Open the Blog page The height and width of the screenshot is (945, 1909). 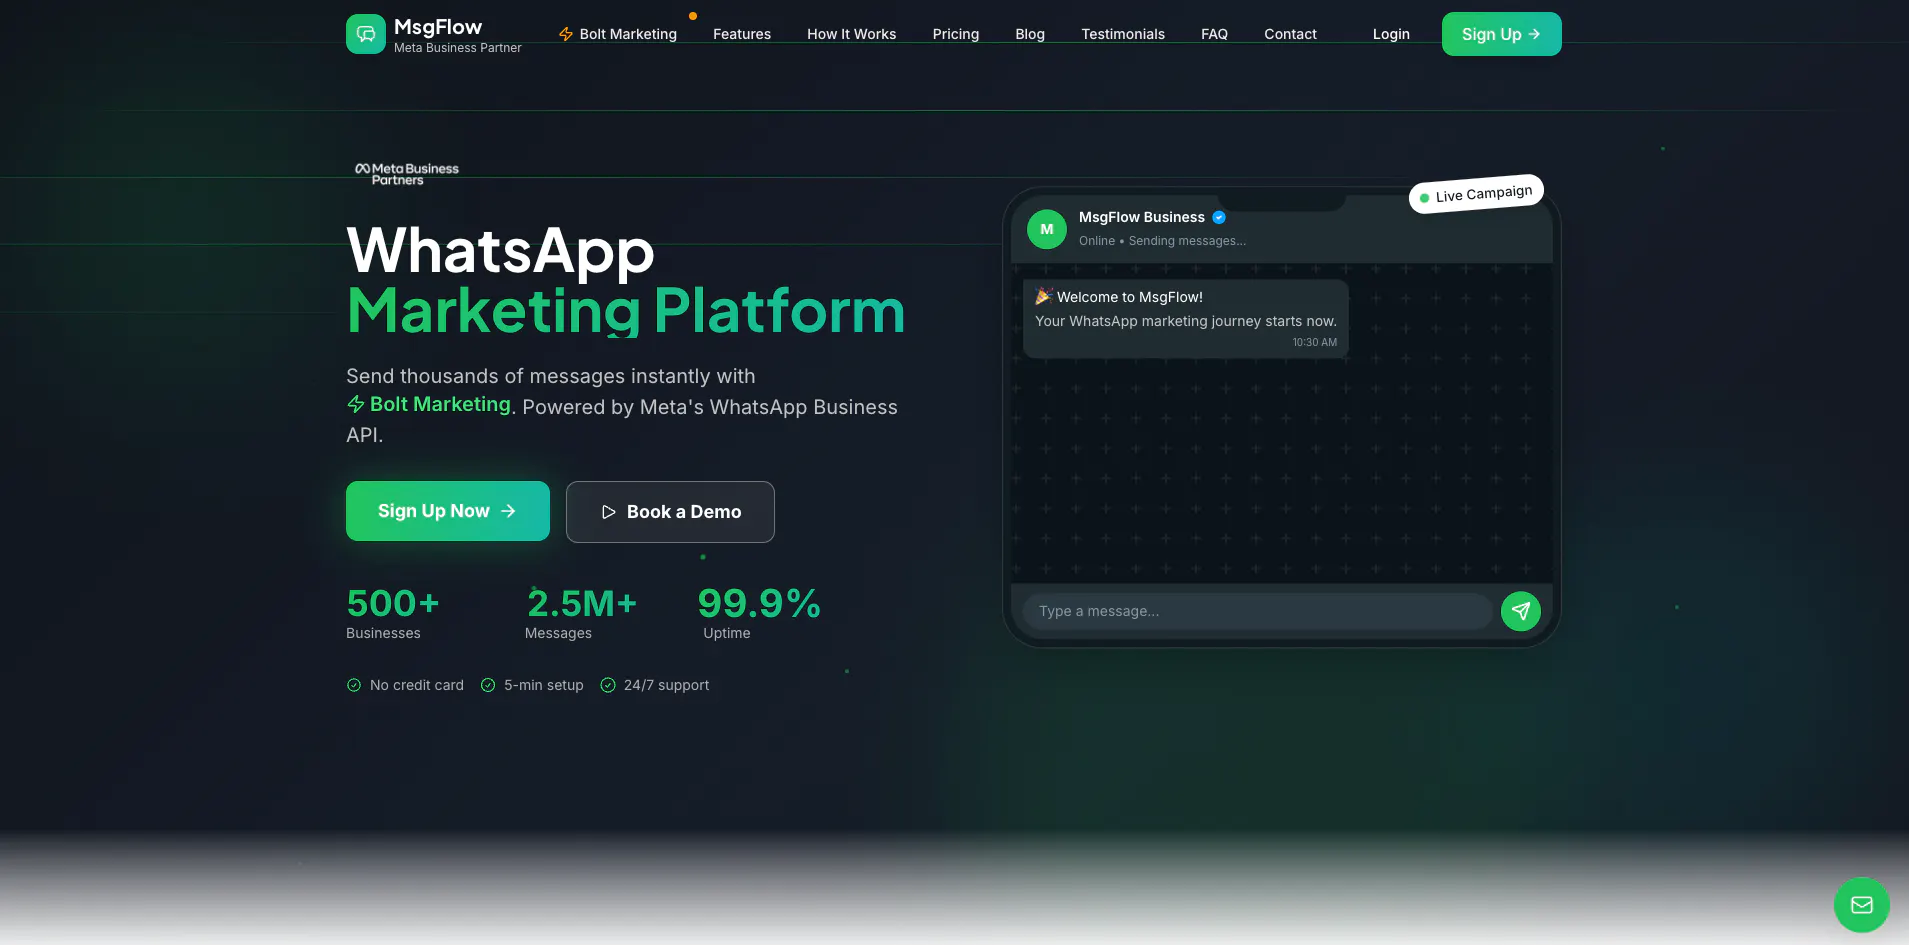[1030, 34]
